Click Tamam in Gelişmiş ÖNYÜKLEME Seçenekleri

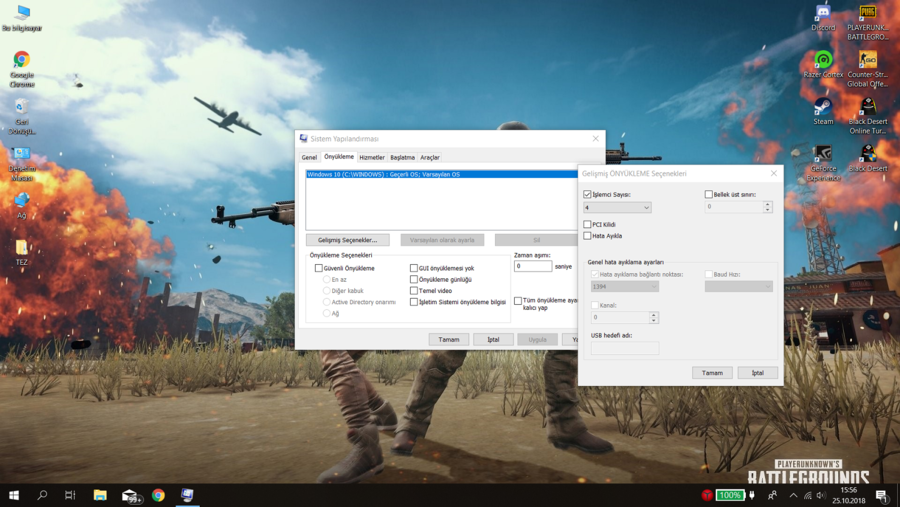click(712, 373)
